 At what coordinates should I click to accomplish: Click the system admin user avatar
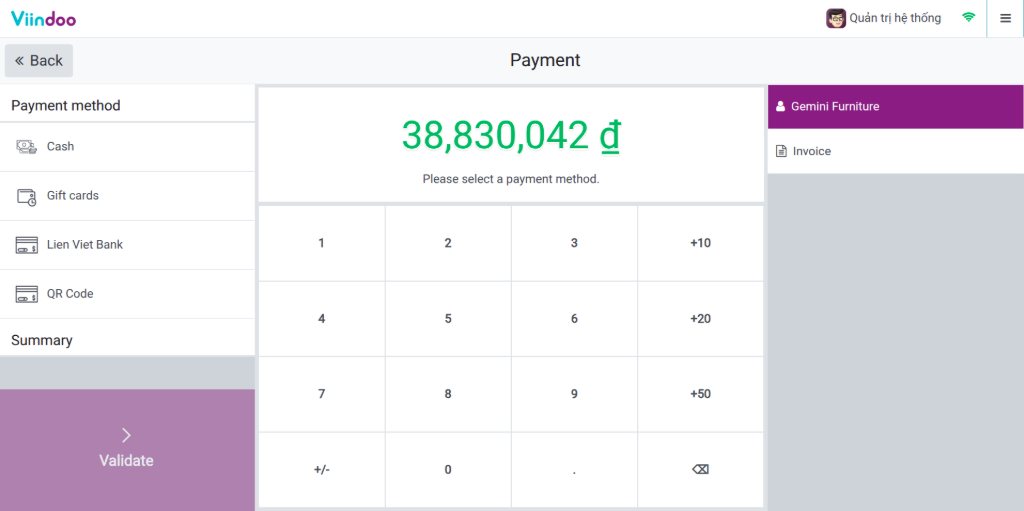click(836, 18)
